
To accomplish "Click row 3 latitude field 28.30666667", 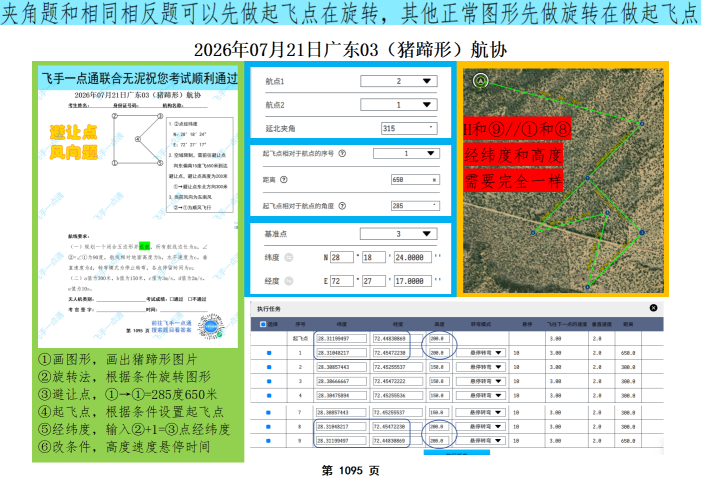I will pyautogui.click(x=342, y=382).
